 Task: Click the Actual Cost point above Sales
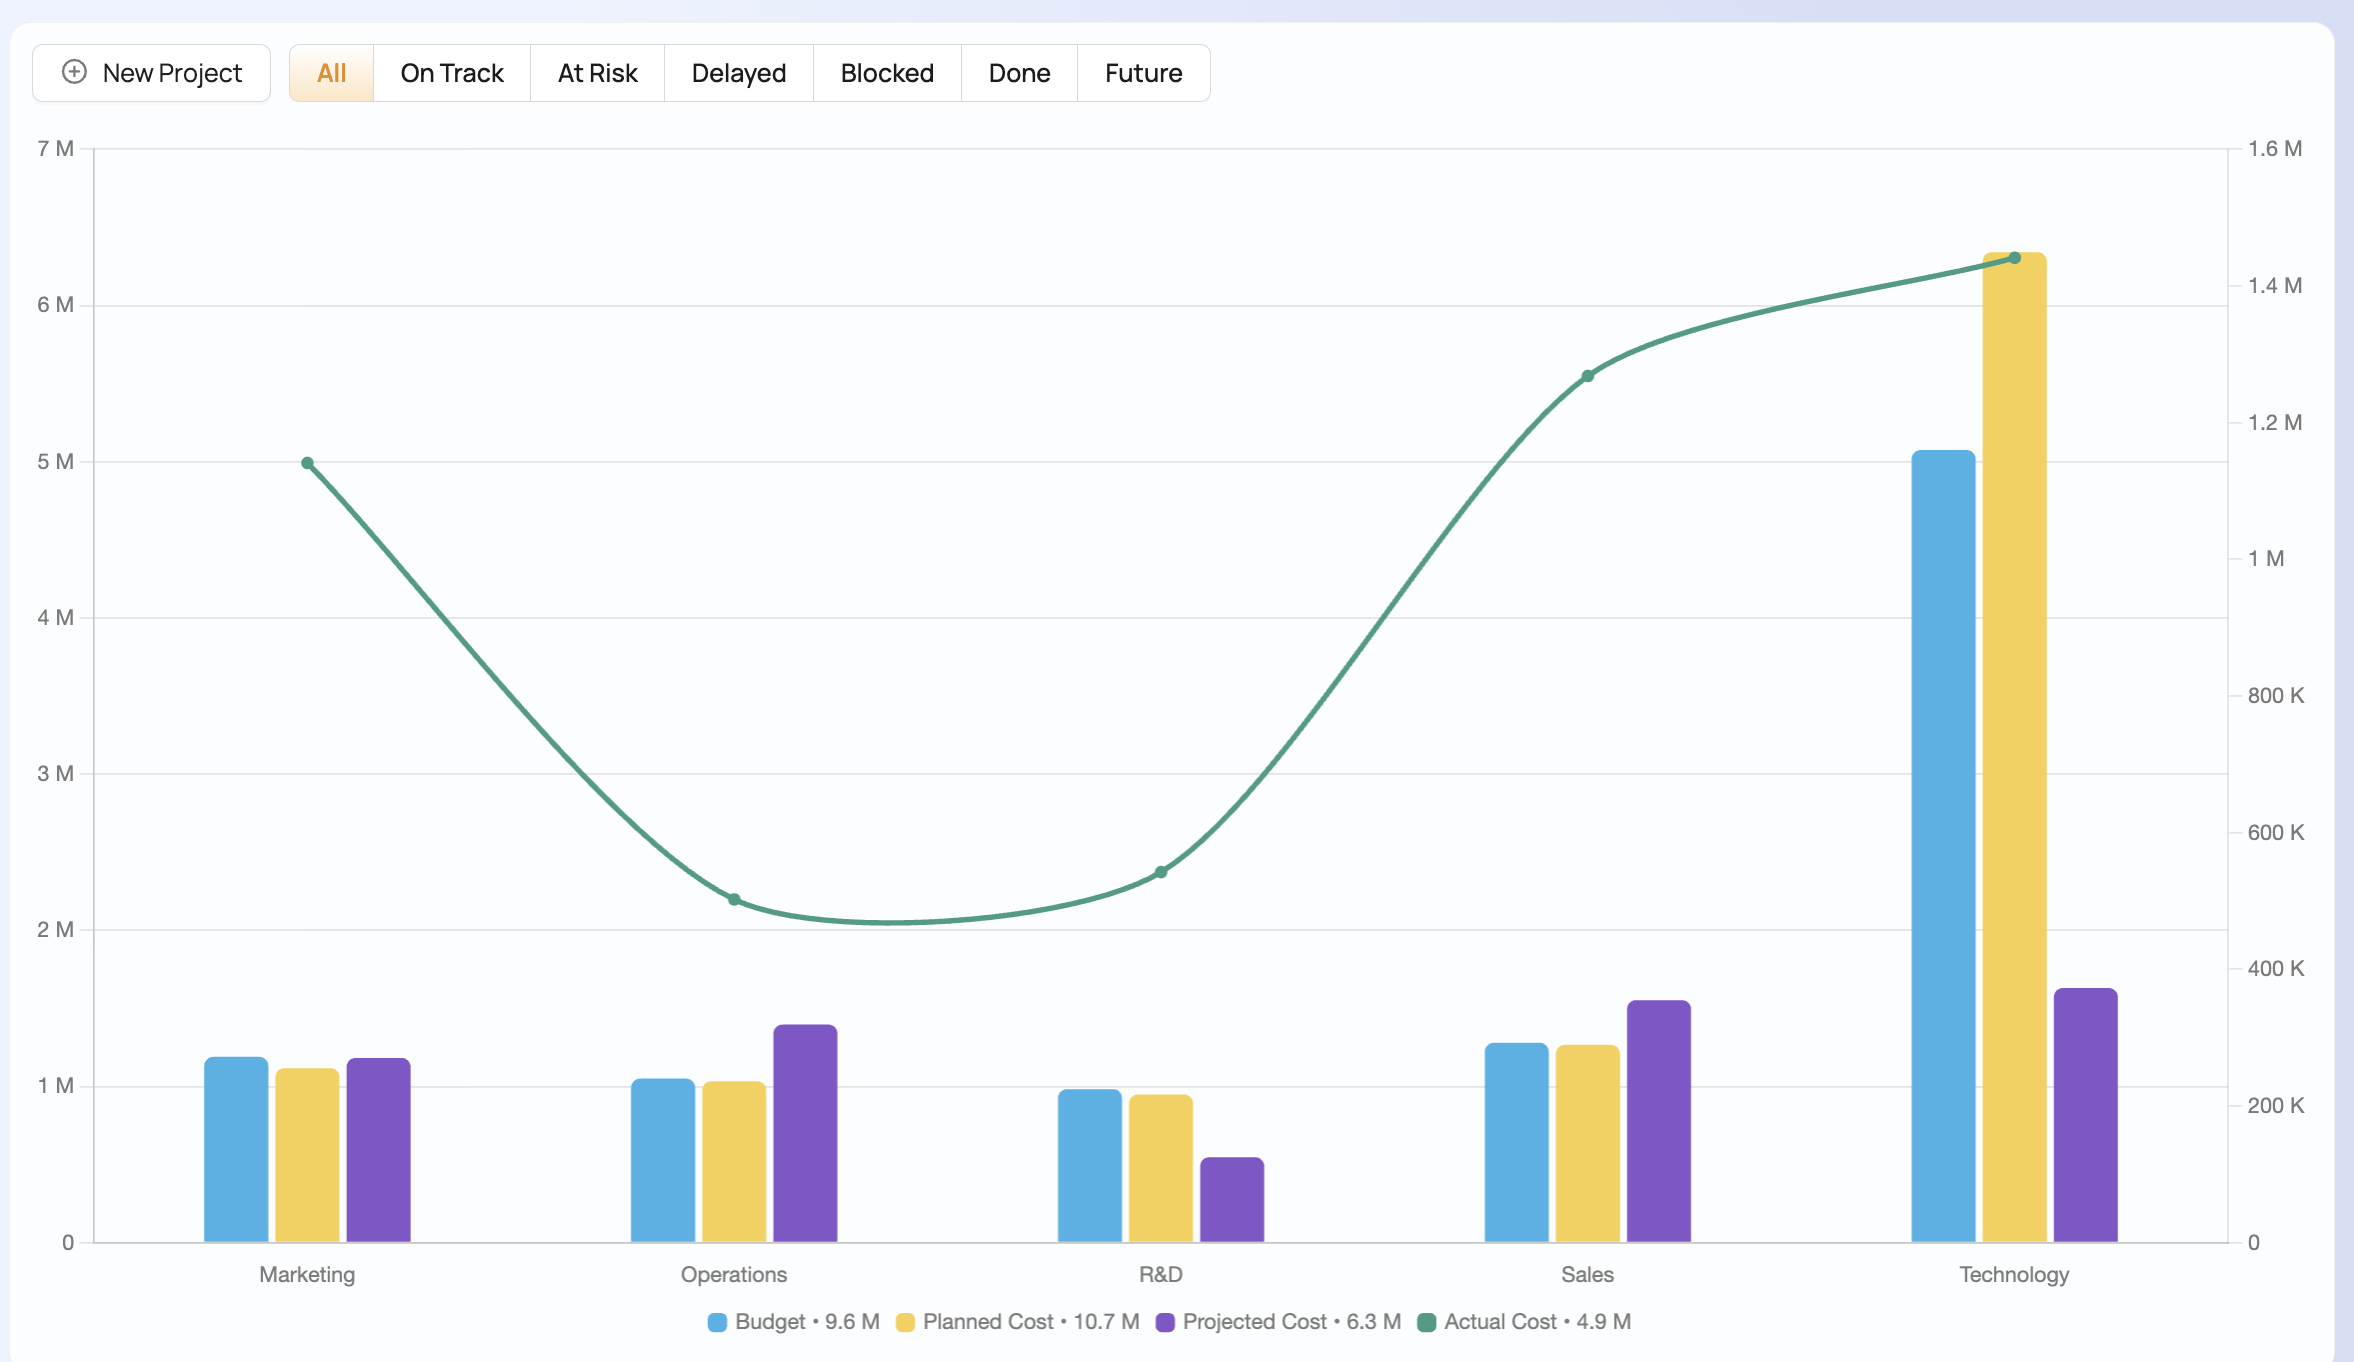tap(1587, 376)
